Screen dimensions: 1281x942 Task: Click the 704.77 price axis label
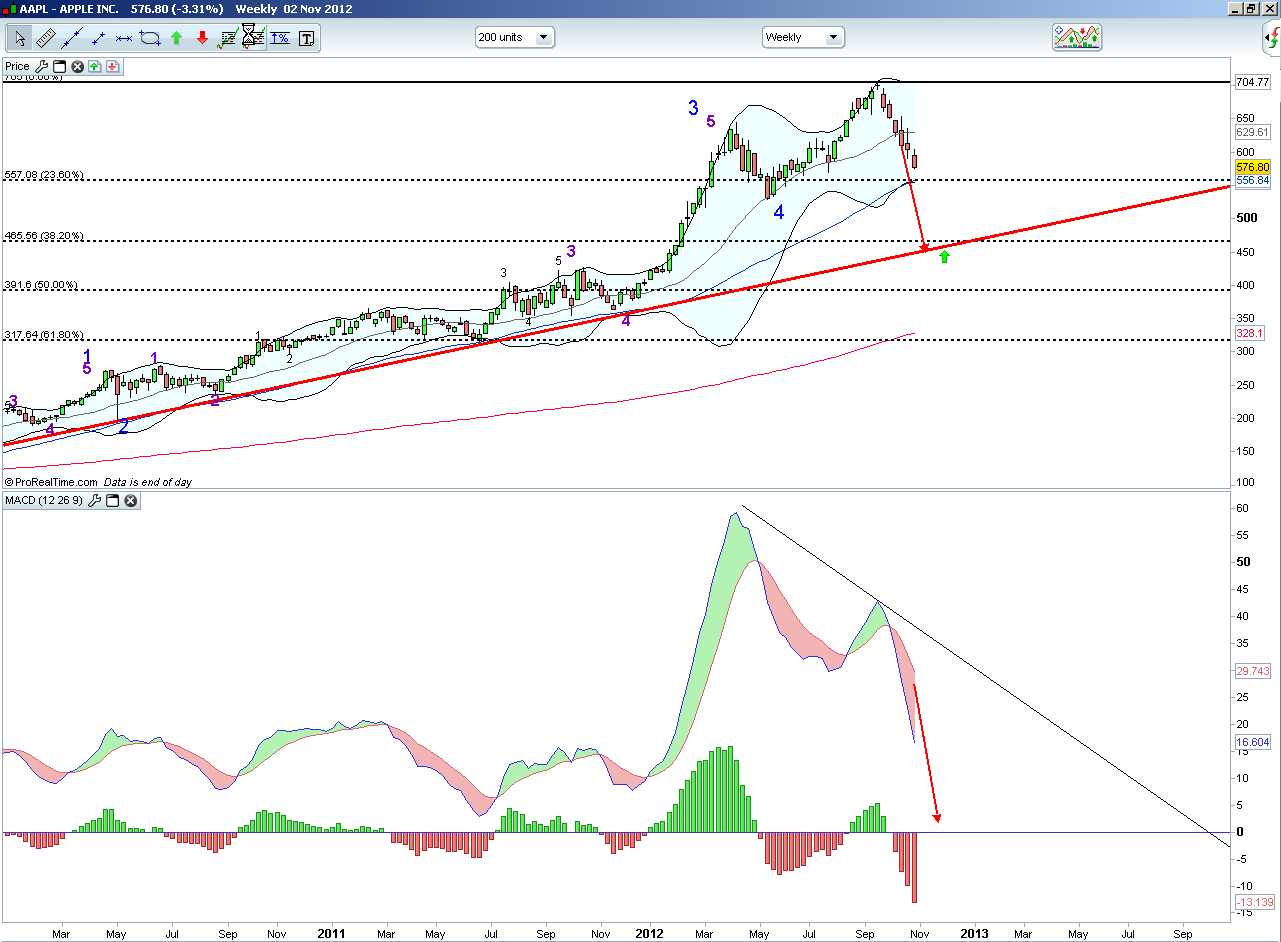pyautogui.click(x=1252, y=82)
